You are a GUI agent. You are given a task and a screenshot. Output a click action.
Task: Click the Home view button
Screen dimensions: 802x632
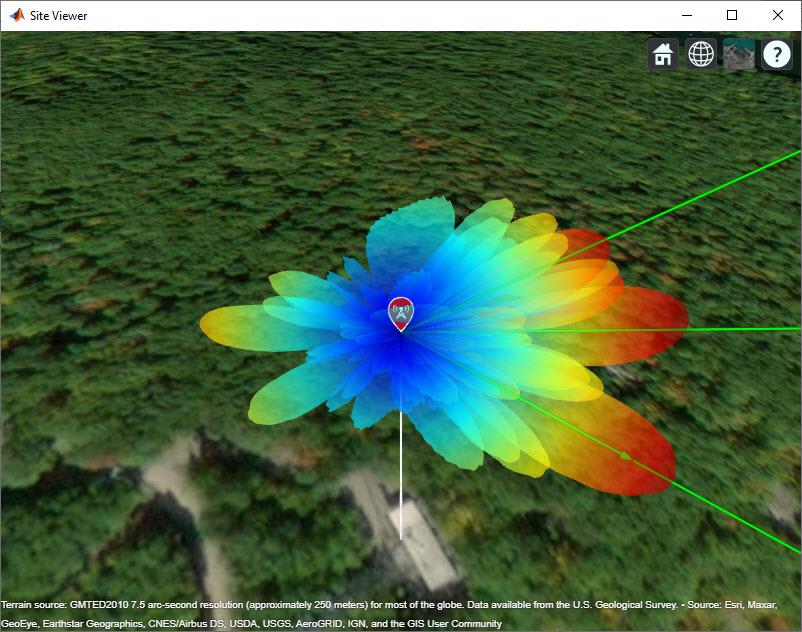point(663,54)
